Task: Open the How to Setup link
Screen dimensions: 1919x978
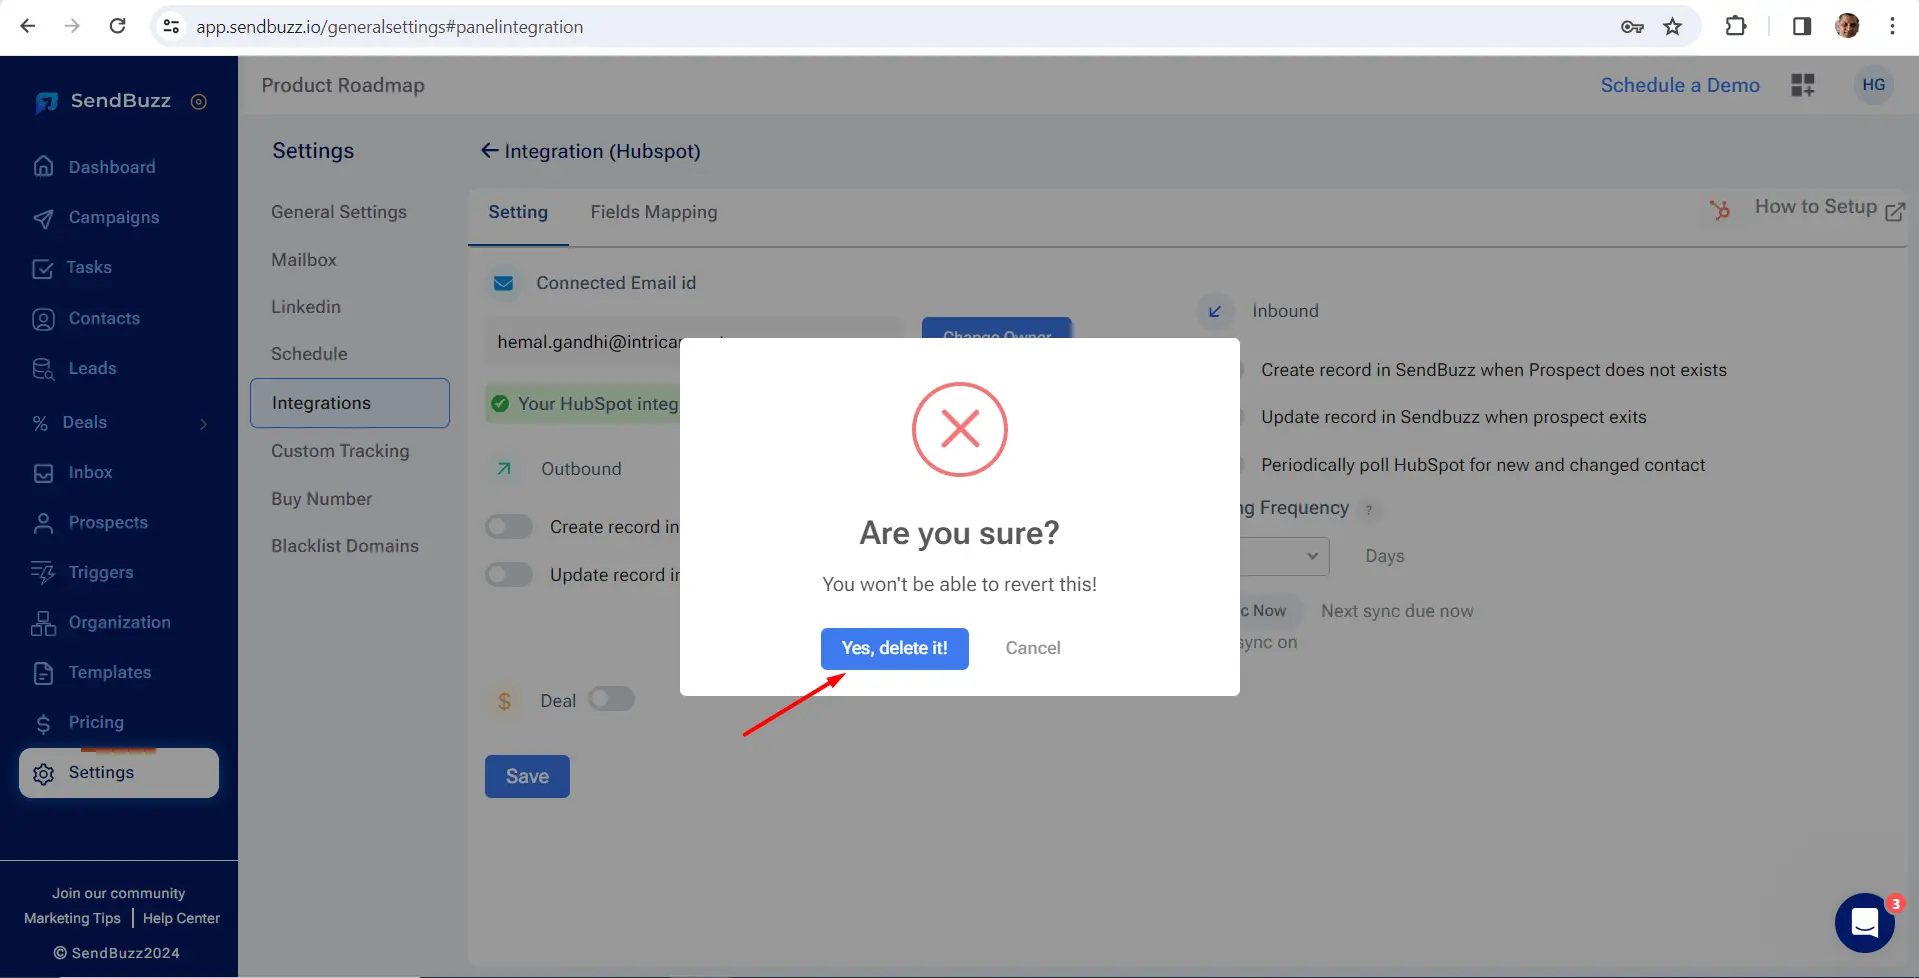Action: tap(1815, 207)
